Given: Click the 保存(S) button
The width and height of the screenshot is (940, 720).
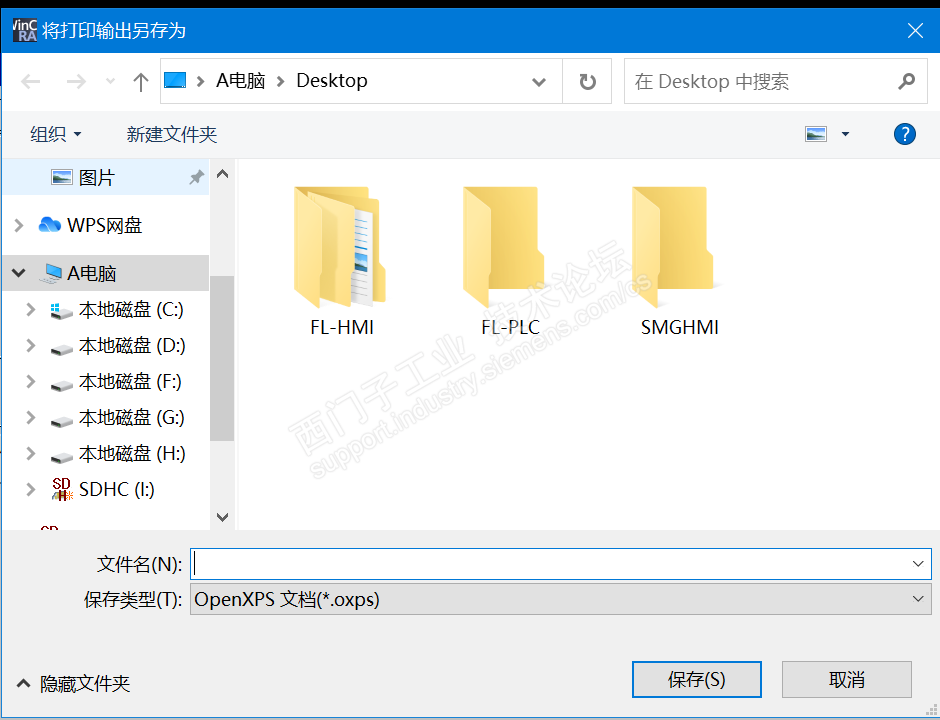Looking at the screenshot, I should [x=697, y=679].
